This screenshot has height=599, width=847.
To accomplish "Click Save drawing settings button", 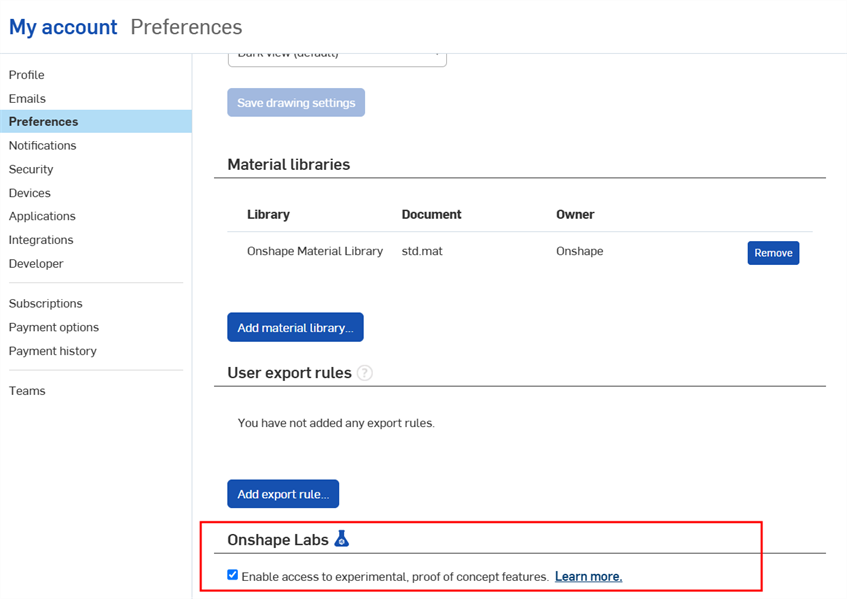I will pyautogui.click(x=296, y=103).
